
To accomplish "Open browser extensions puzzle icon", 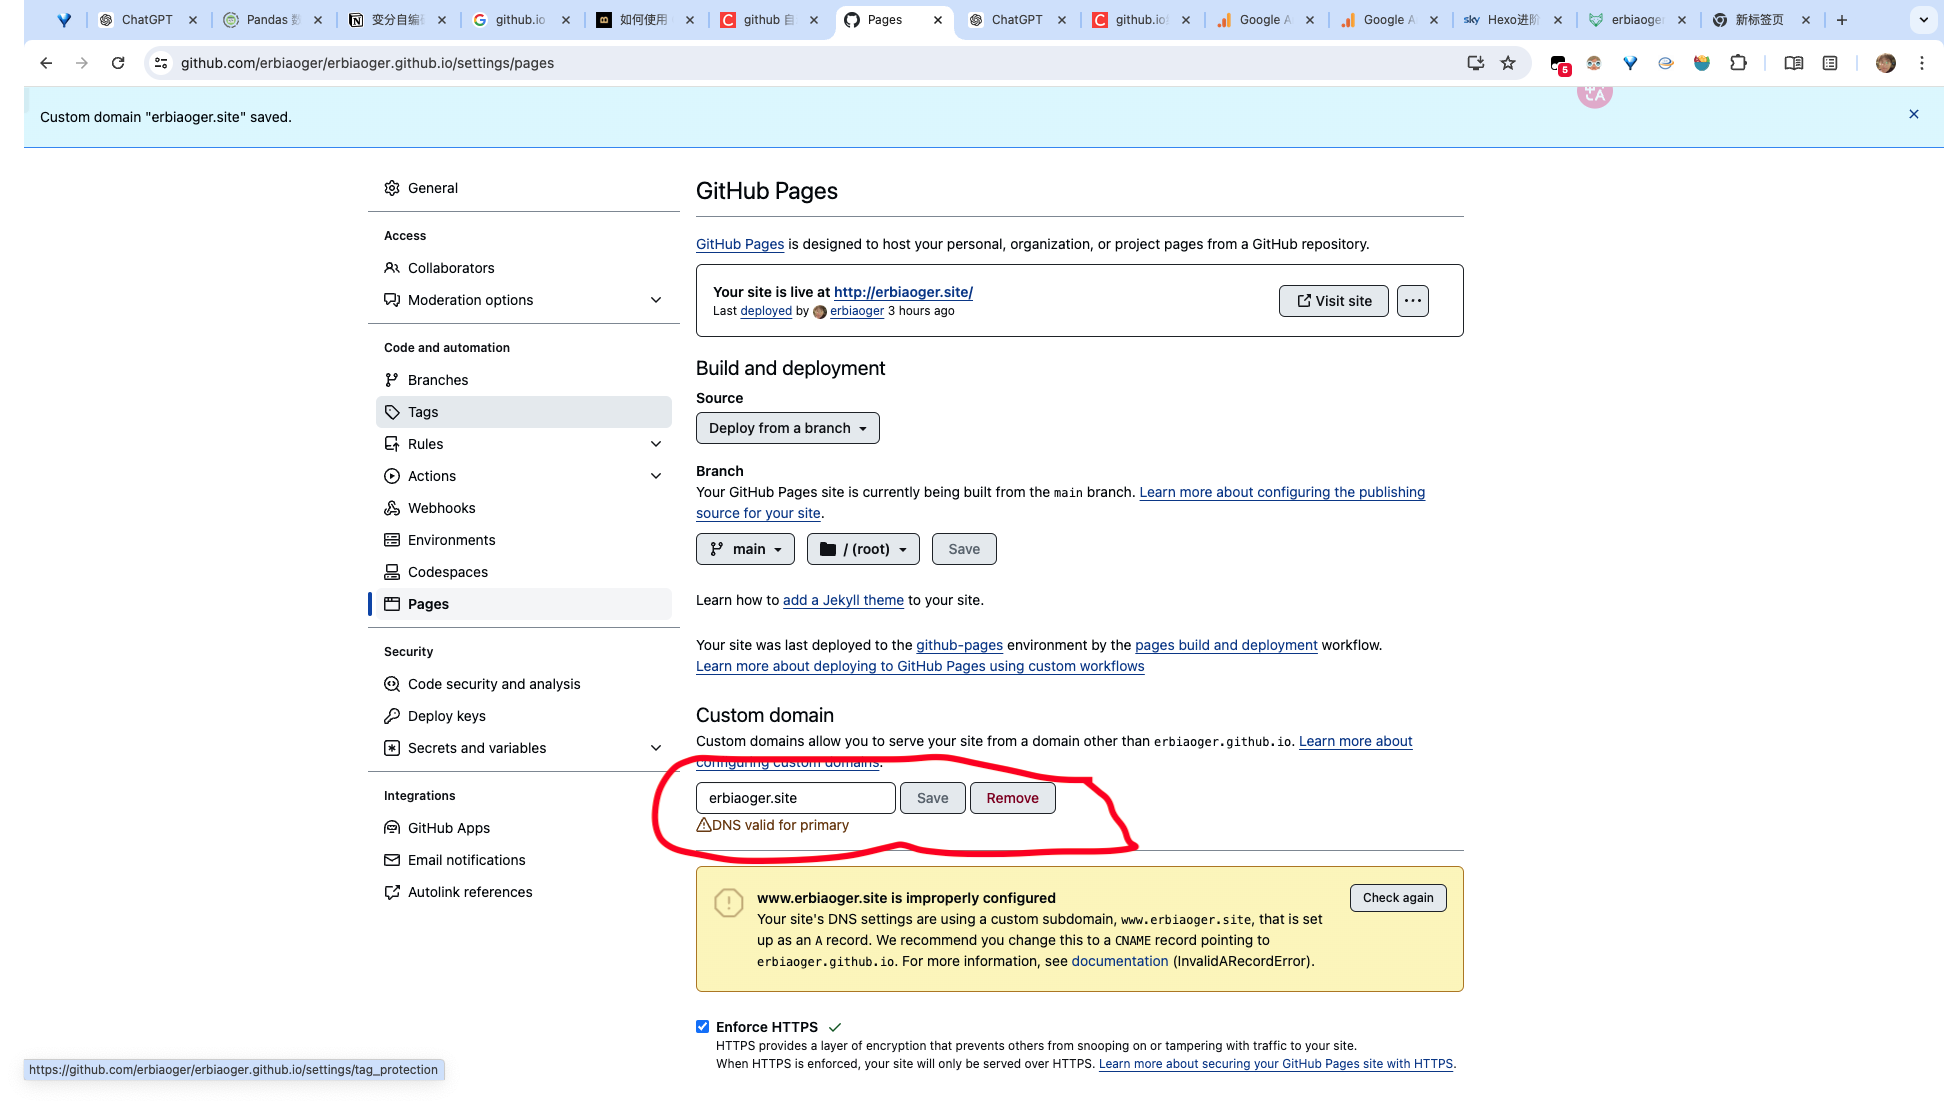I will (x=1738, y=63).
